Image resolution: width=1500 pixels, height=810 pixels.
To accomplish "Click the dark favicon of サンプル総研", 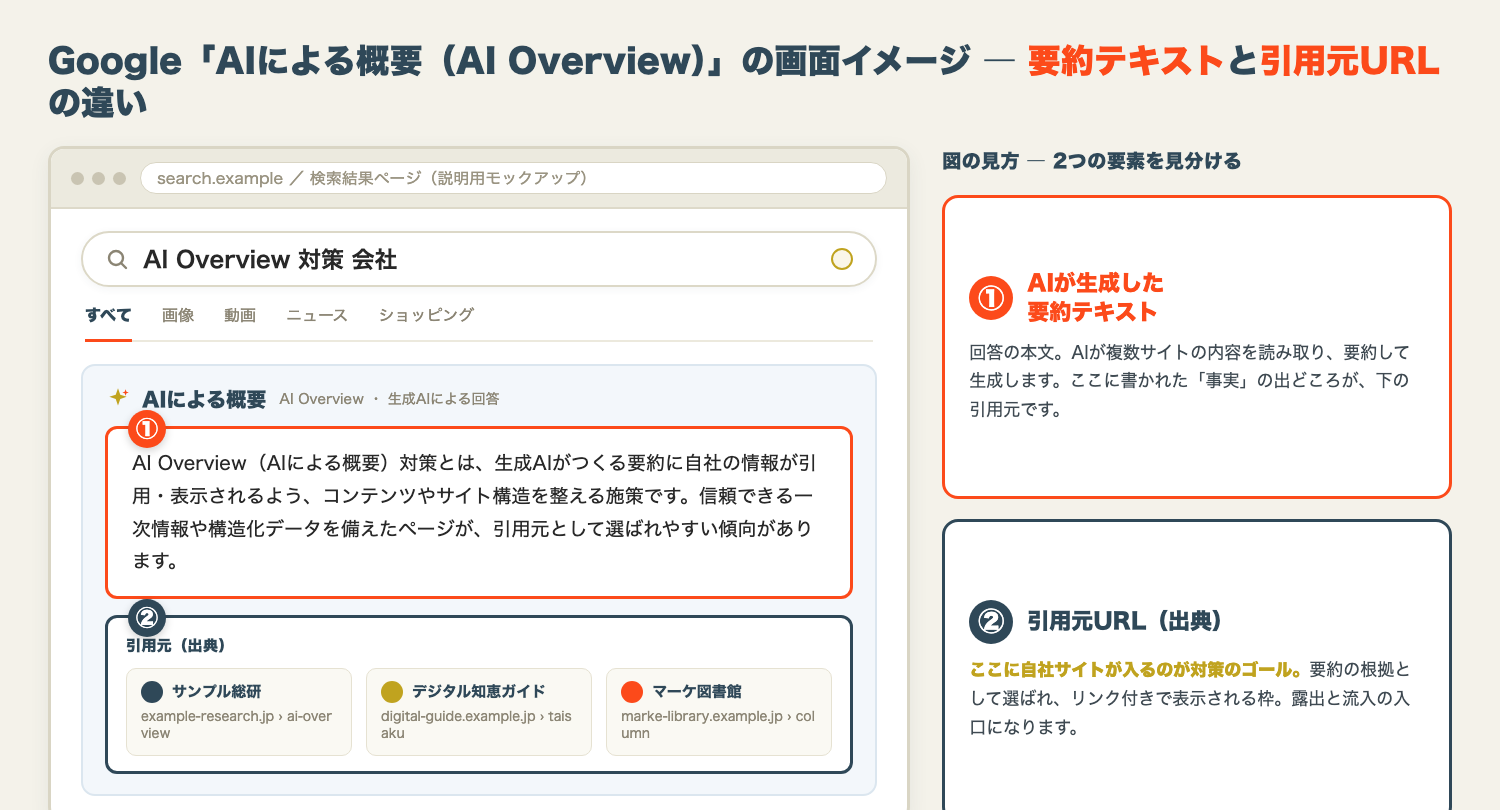I will pos(151,692).
